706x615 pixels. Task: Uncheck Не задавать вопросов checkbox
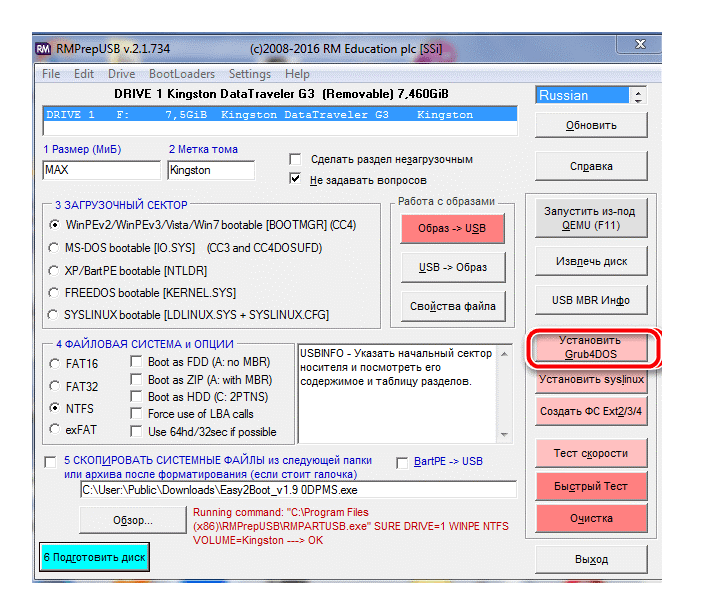tap(295, 179)
